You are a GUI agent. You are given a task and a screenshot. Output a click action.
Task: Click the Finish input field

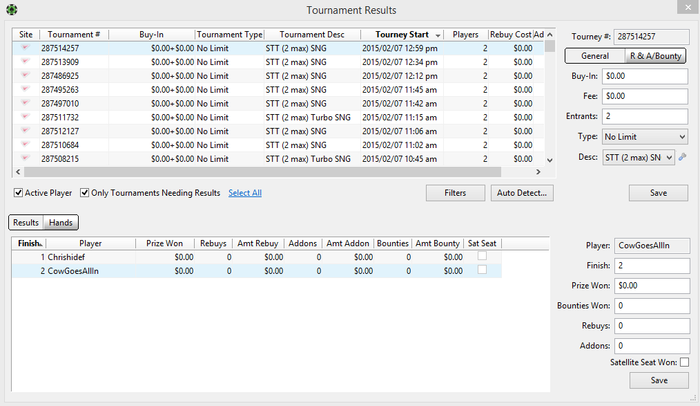click(x=652, y=266)
